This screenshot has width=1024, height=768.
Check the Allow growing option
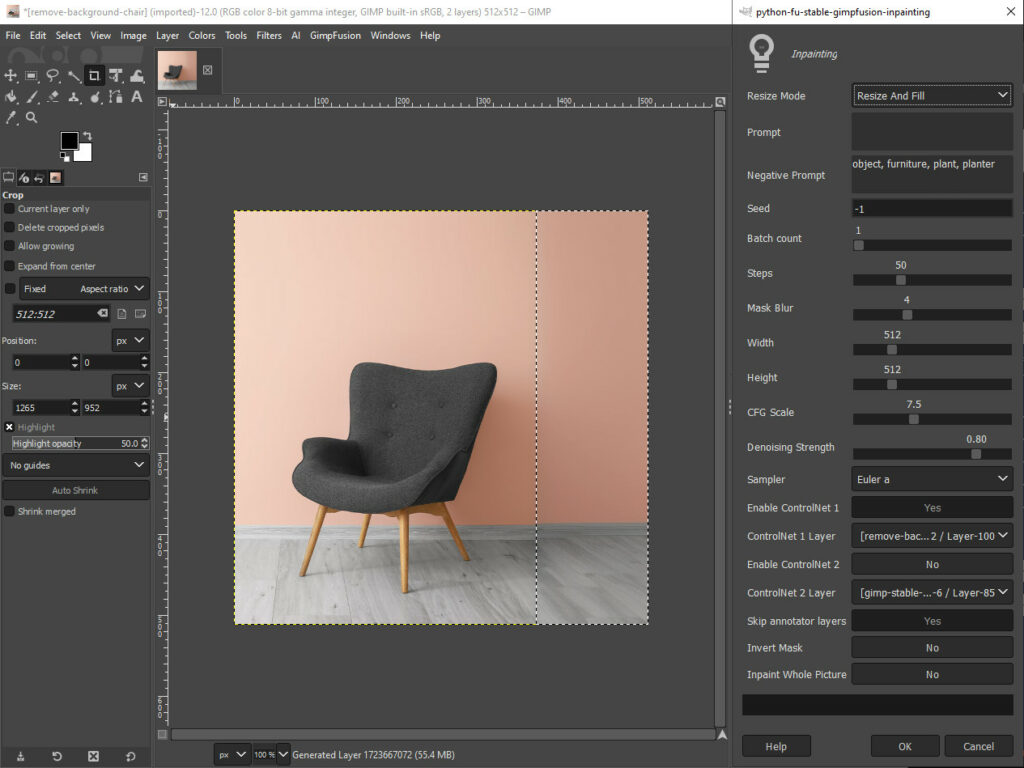11,246
